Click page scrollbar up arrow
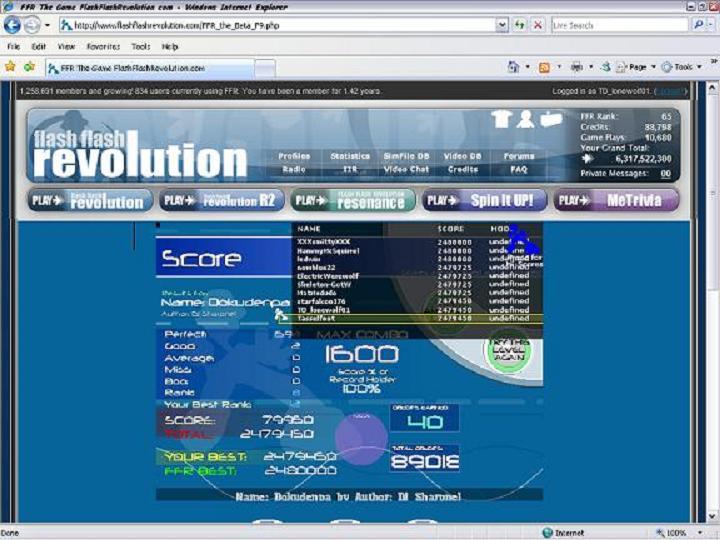 click(712, 87)
